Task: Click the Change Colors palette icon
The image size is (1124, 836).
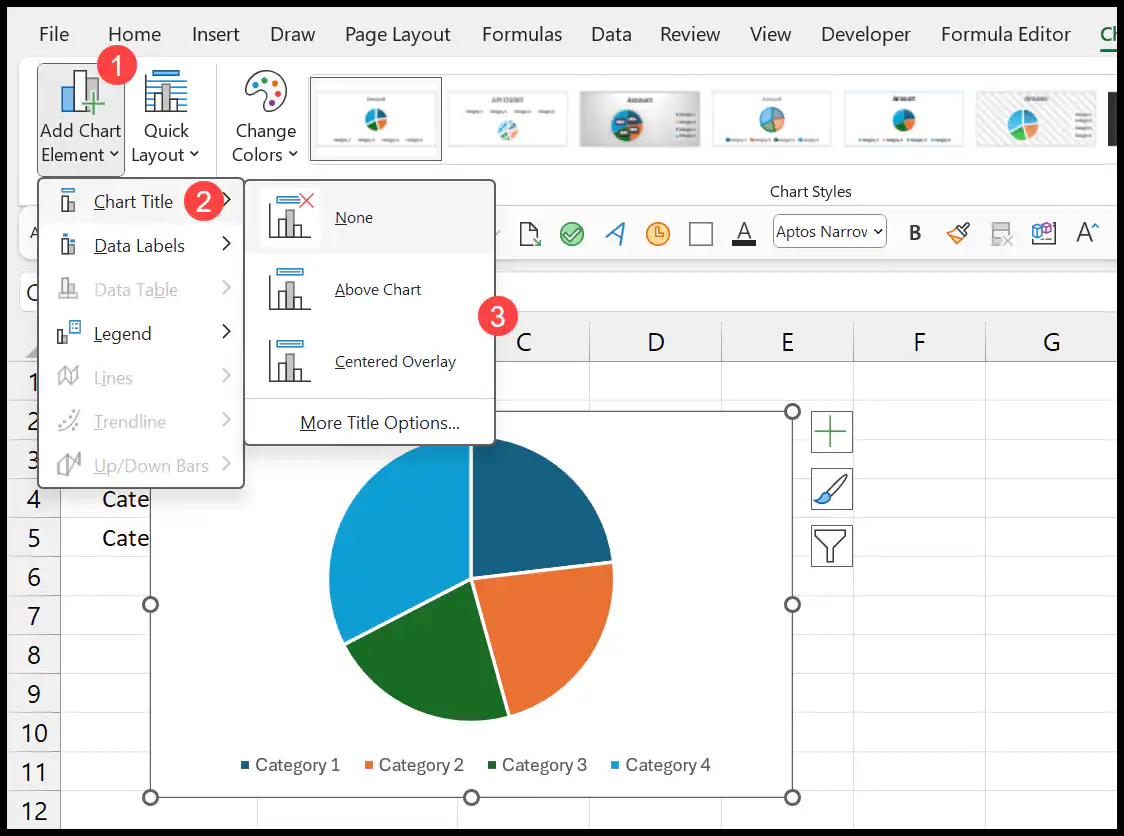Action: 265,92
